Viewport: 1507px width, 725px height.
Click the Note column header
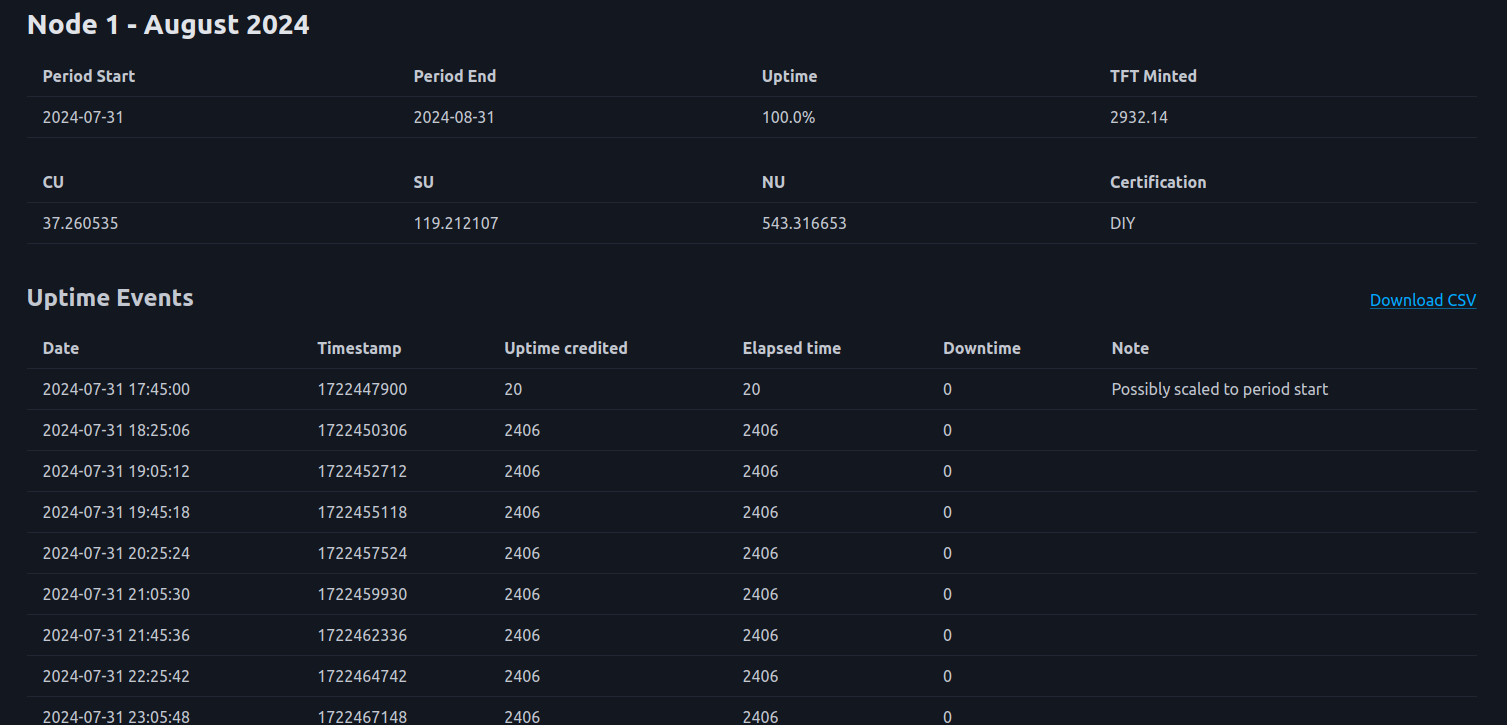click(x=1130, y=348)
